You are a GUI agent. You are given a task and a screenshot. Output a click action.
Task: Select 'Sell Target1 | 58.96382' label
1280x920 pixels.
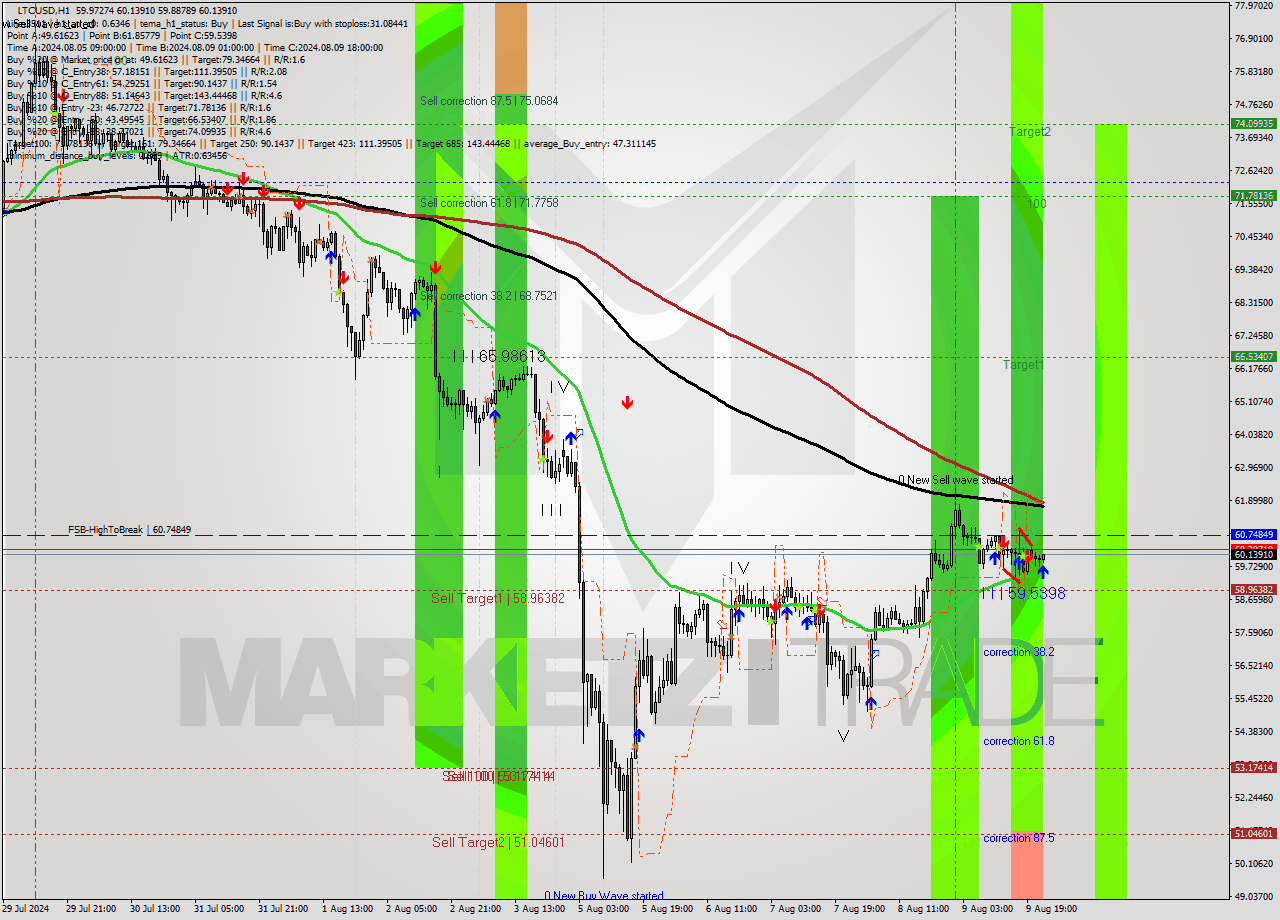[497, 598]
